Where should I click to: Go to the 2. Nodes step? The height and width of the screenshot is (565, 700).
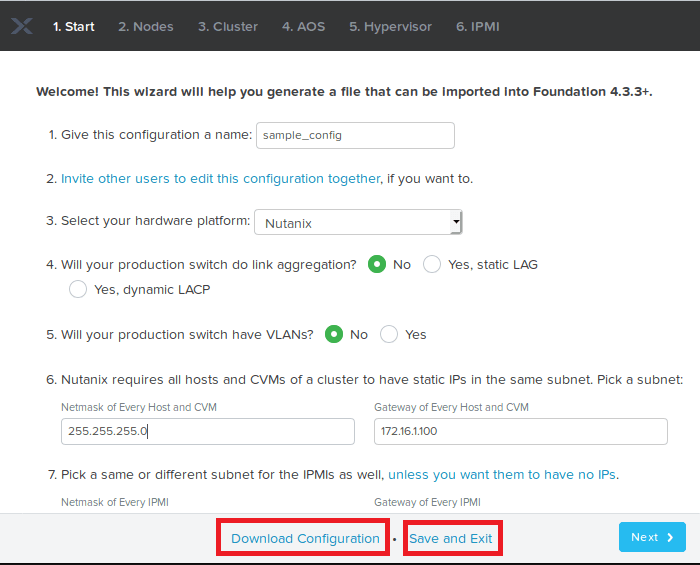pos(146,27)
